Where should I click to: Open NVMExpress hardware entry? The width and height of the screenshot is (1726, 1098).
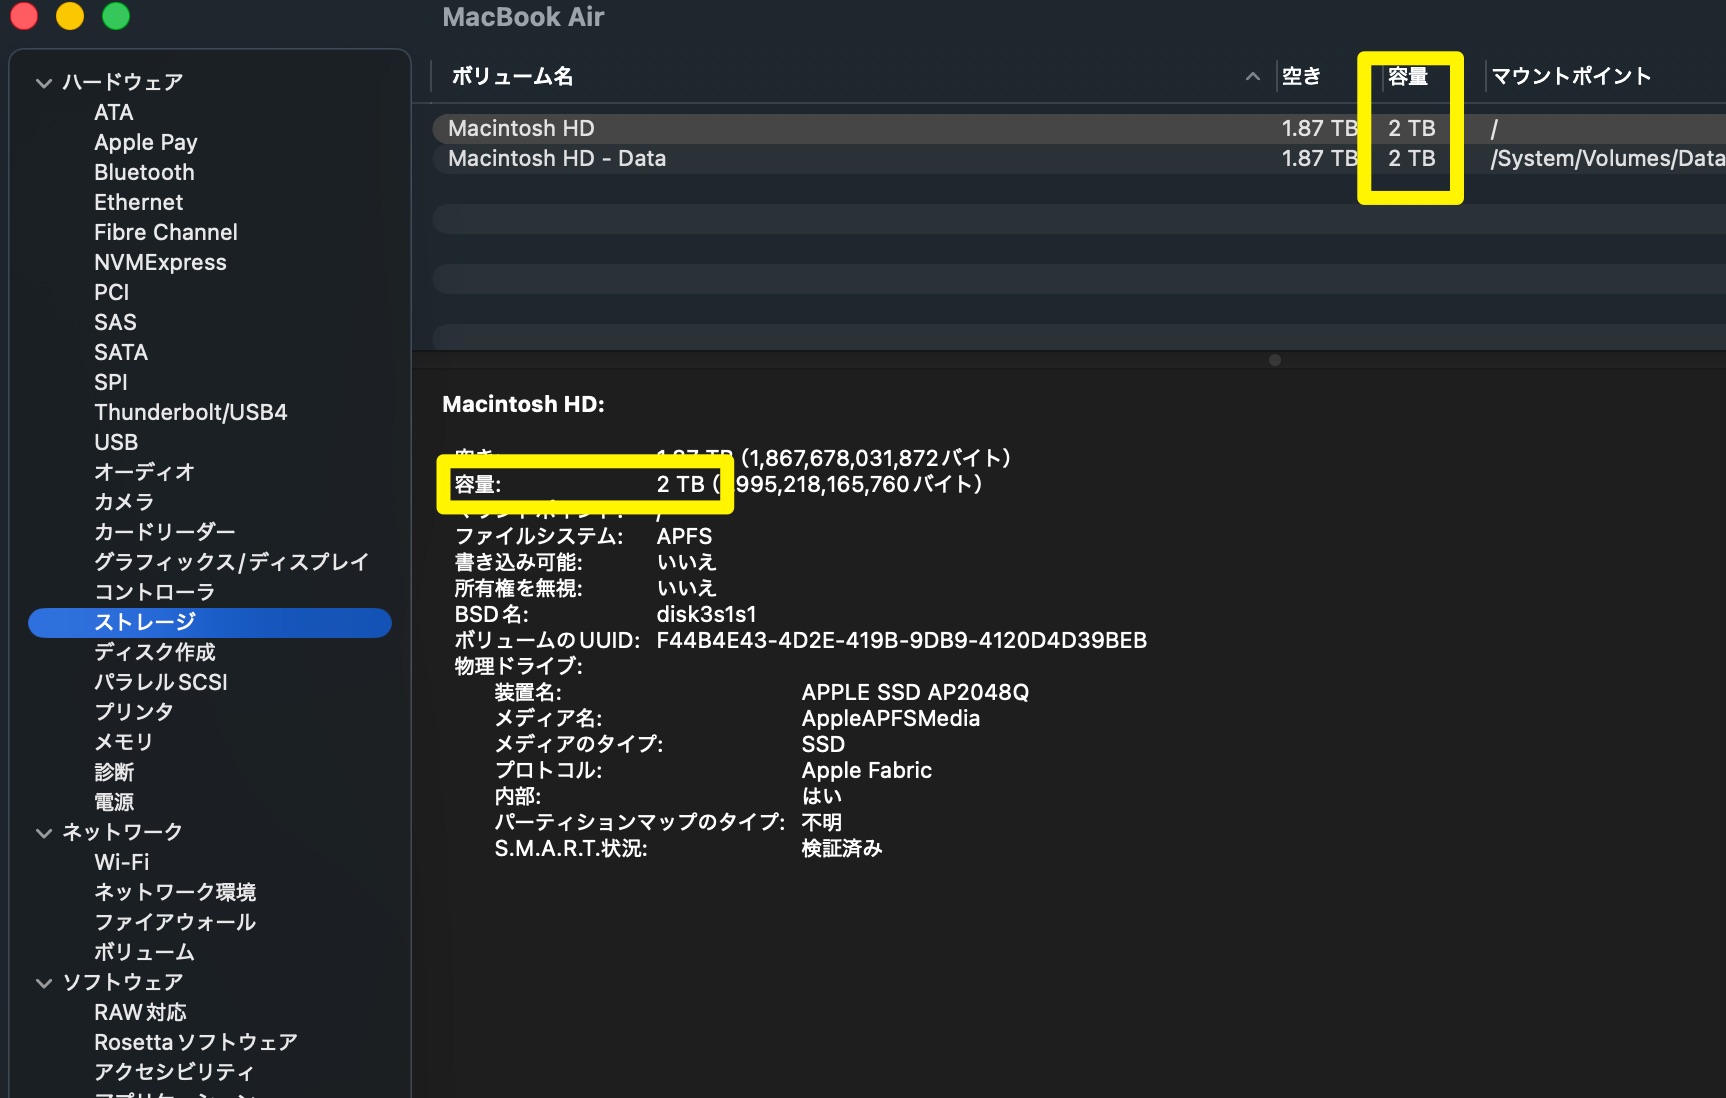tap(160, 263)
